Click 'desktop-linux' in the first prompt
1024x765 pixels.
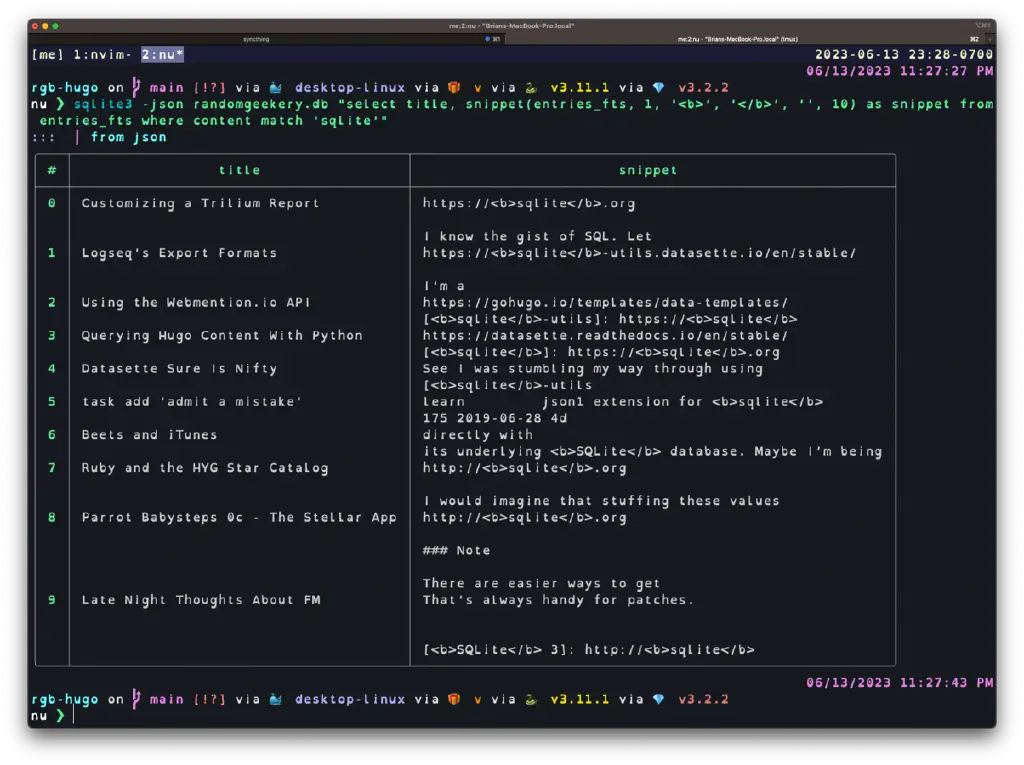point(350,88)
